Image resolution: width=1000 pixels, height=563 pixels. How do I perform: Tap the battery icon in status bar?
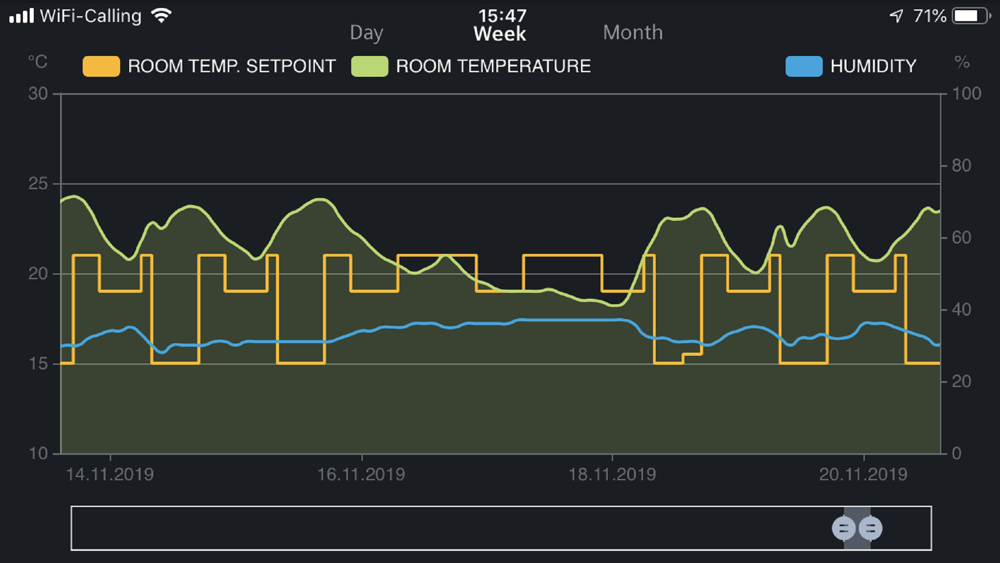click(x=971, y=16)
